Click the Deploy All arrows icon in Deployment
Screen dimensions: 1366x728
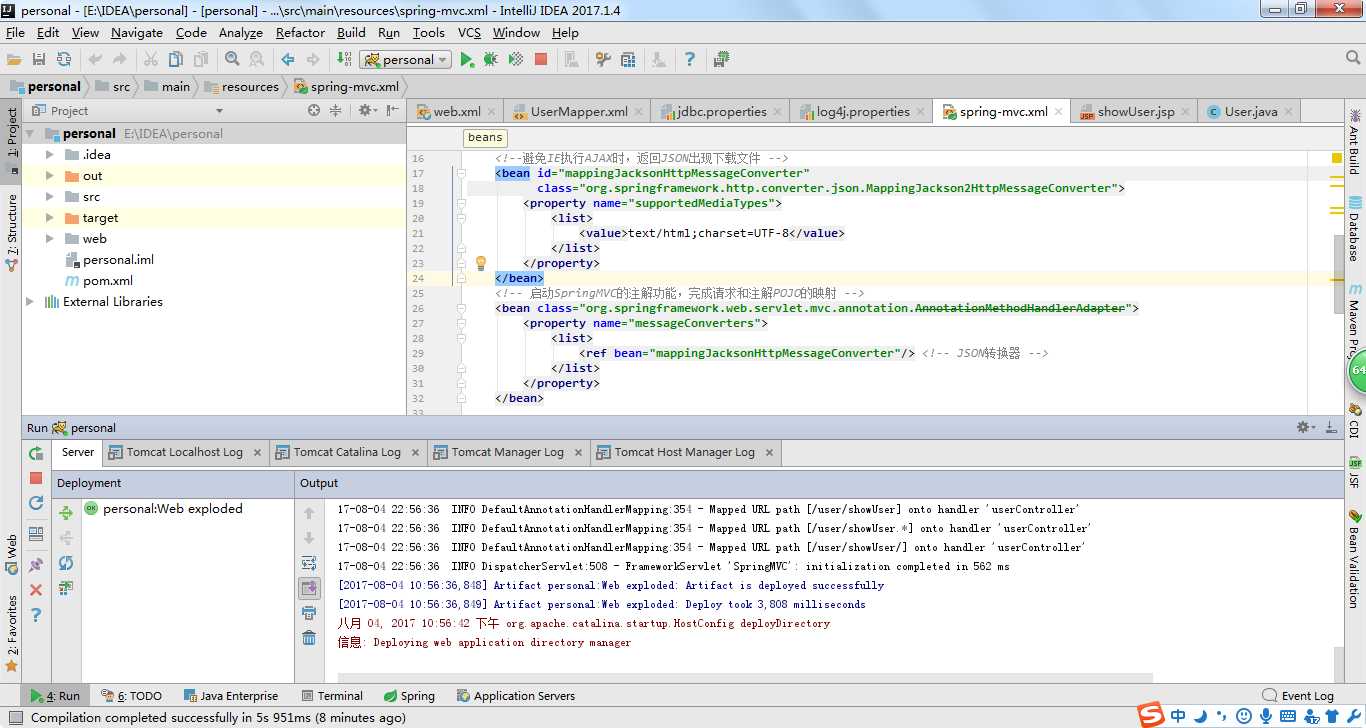[x=66, y=513]
